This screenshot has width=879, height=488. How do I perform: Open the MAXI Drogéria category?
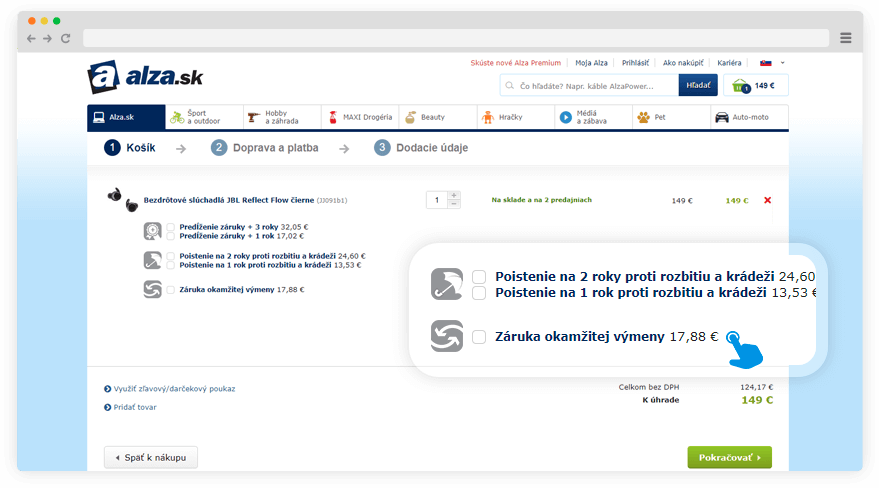(x=360, y=117)
